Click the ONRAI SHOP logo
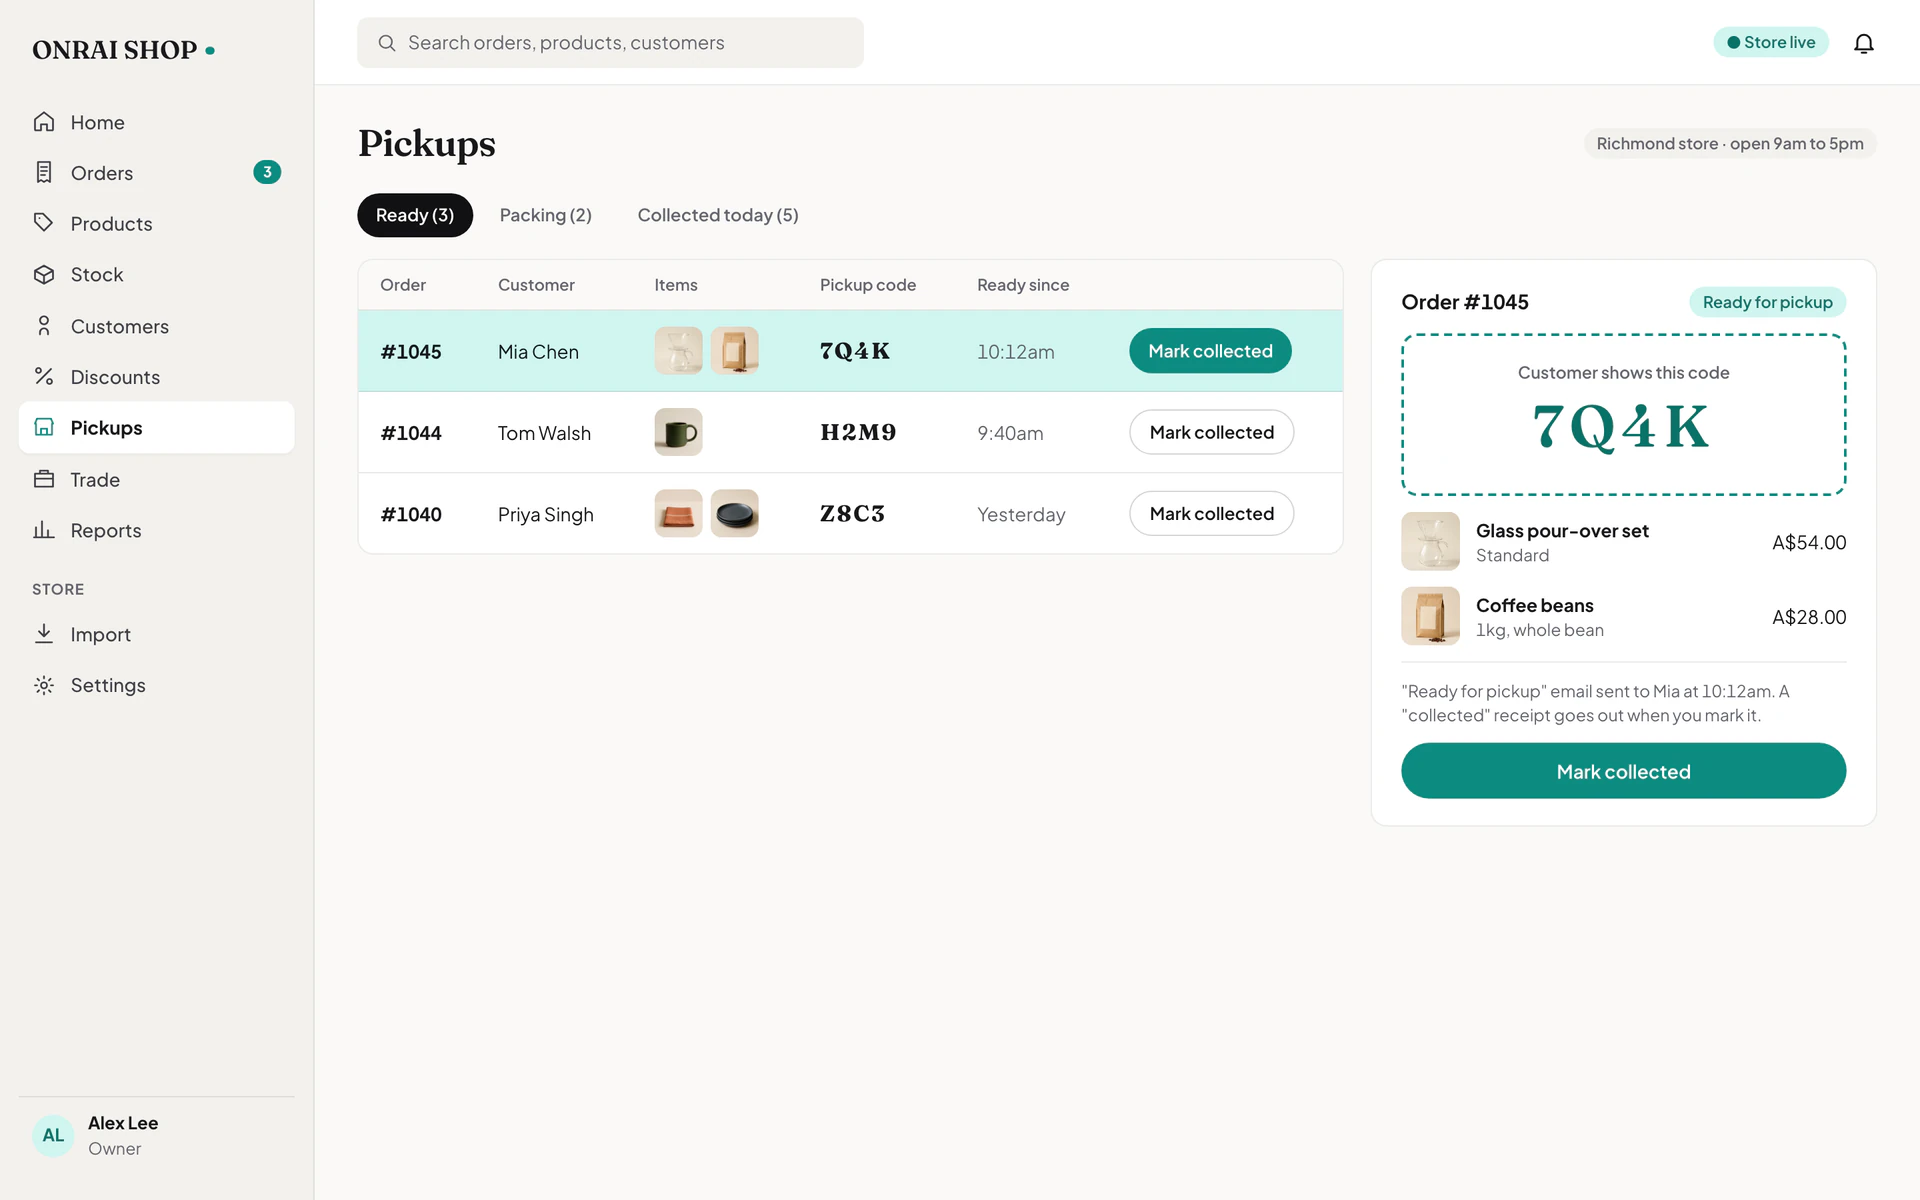This screenshot has height=1200, width=1920. [x=123, y=50]
